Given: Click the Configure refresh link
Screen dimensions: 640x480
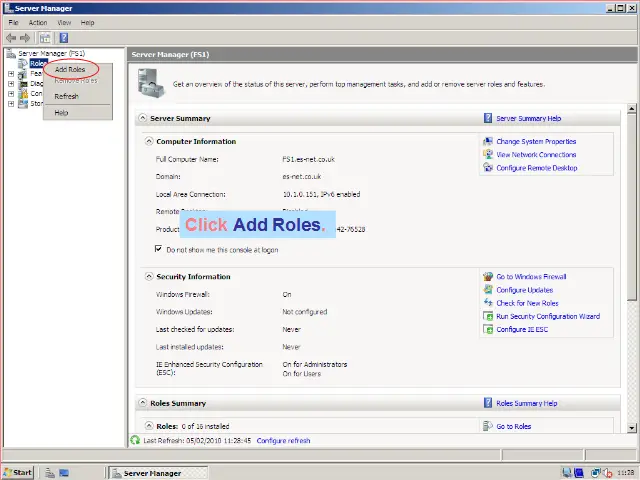Looking at the screenshot, I should [283, 441].
